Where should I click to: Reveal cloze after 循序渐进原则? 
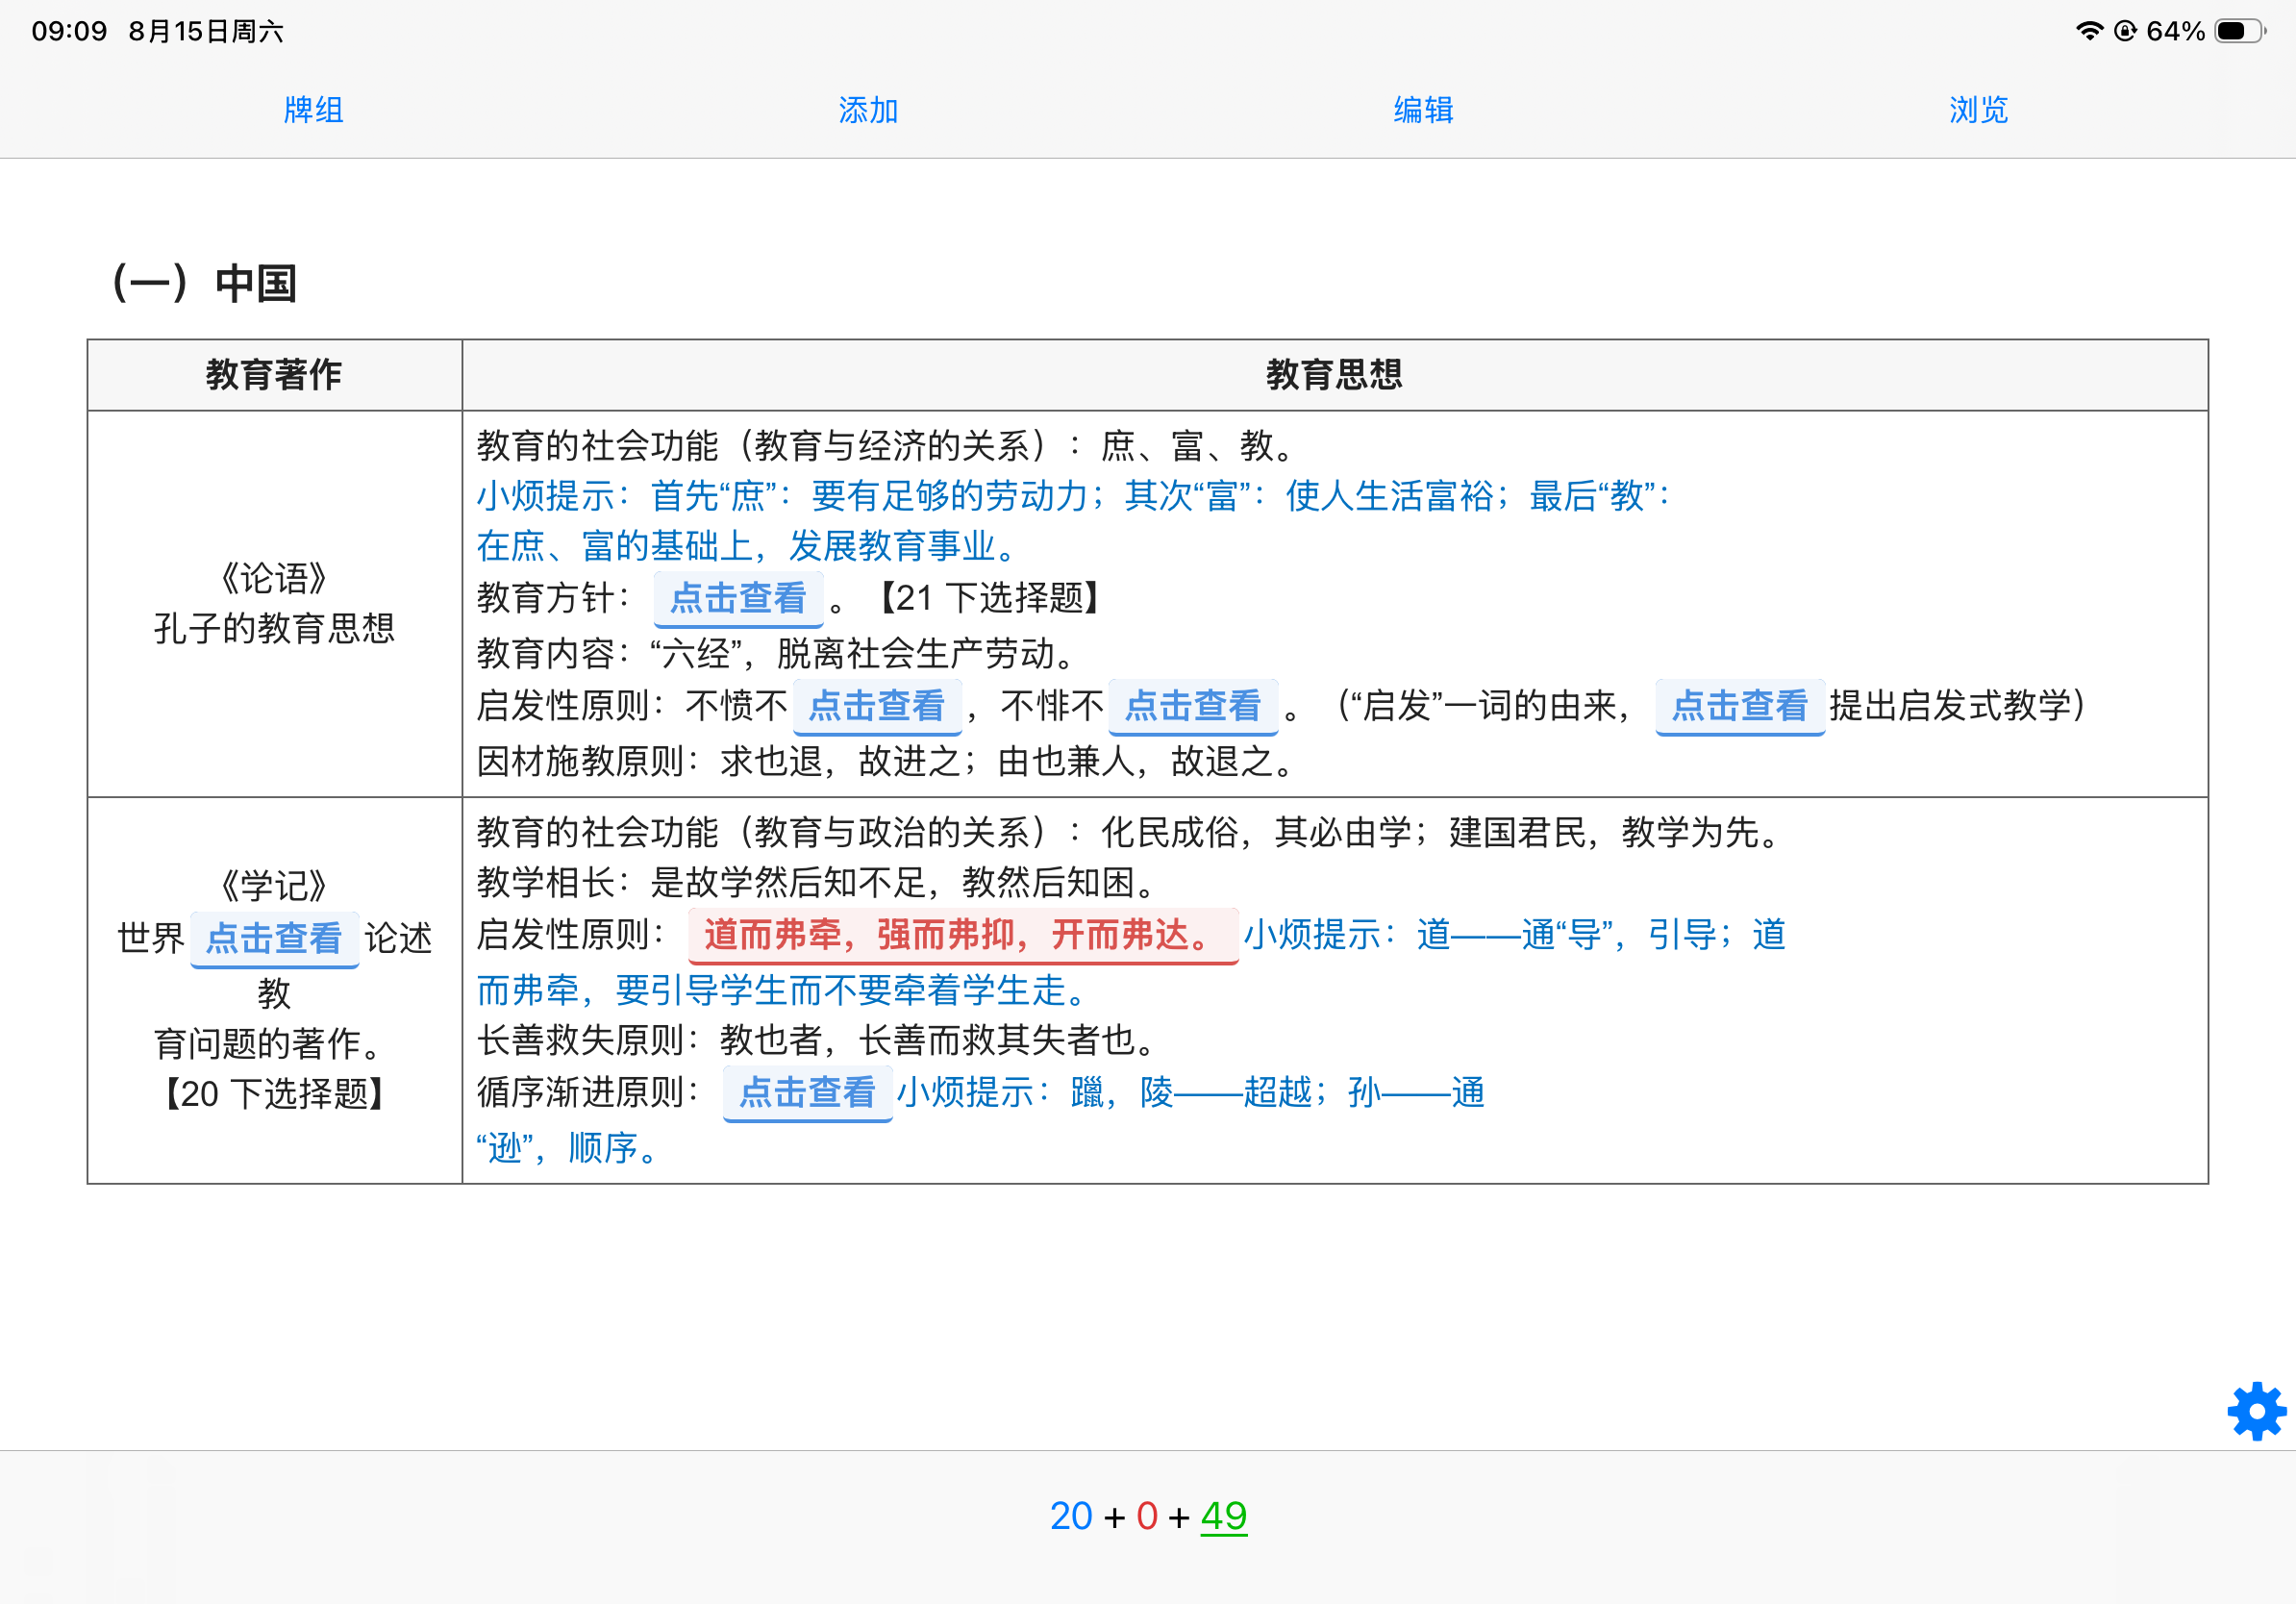(x=807, y=1093)
